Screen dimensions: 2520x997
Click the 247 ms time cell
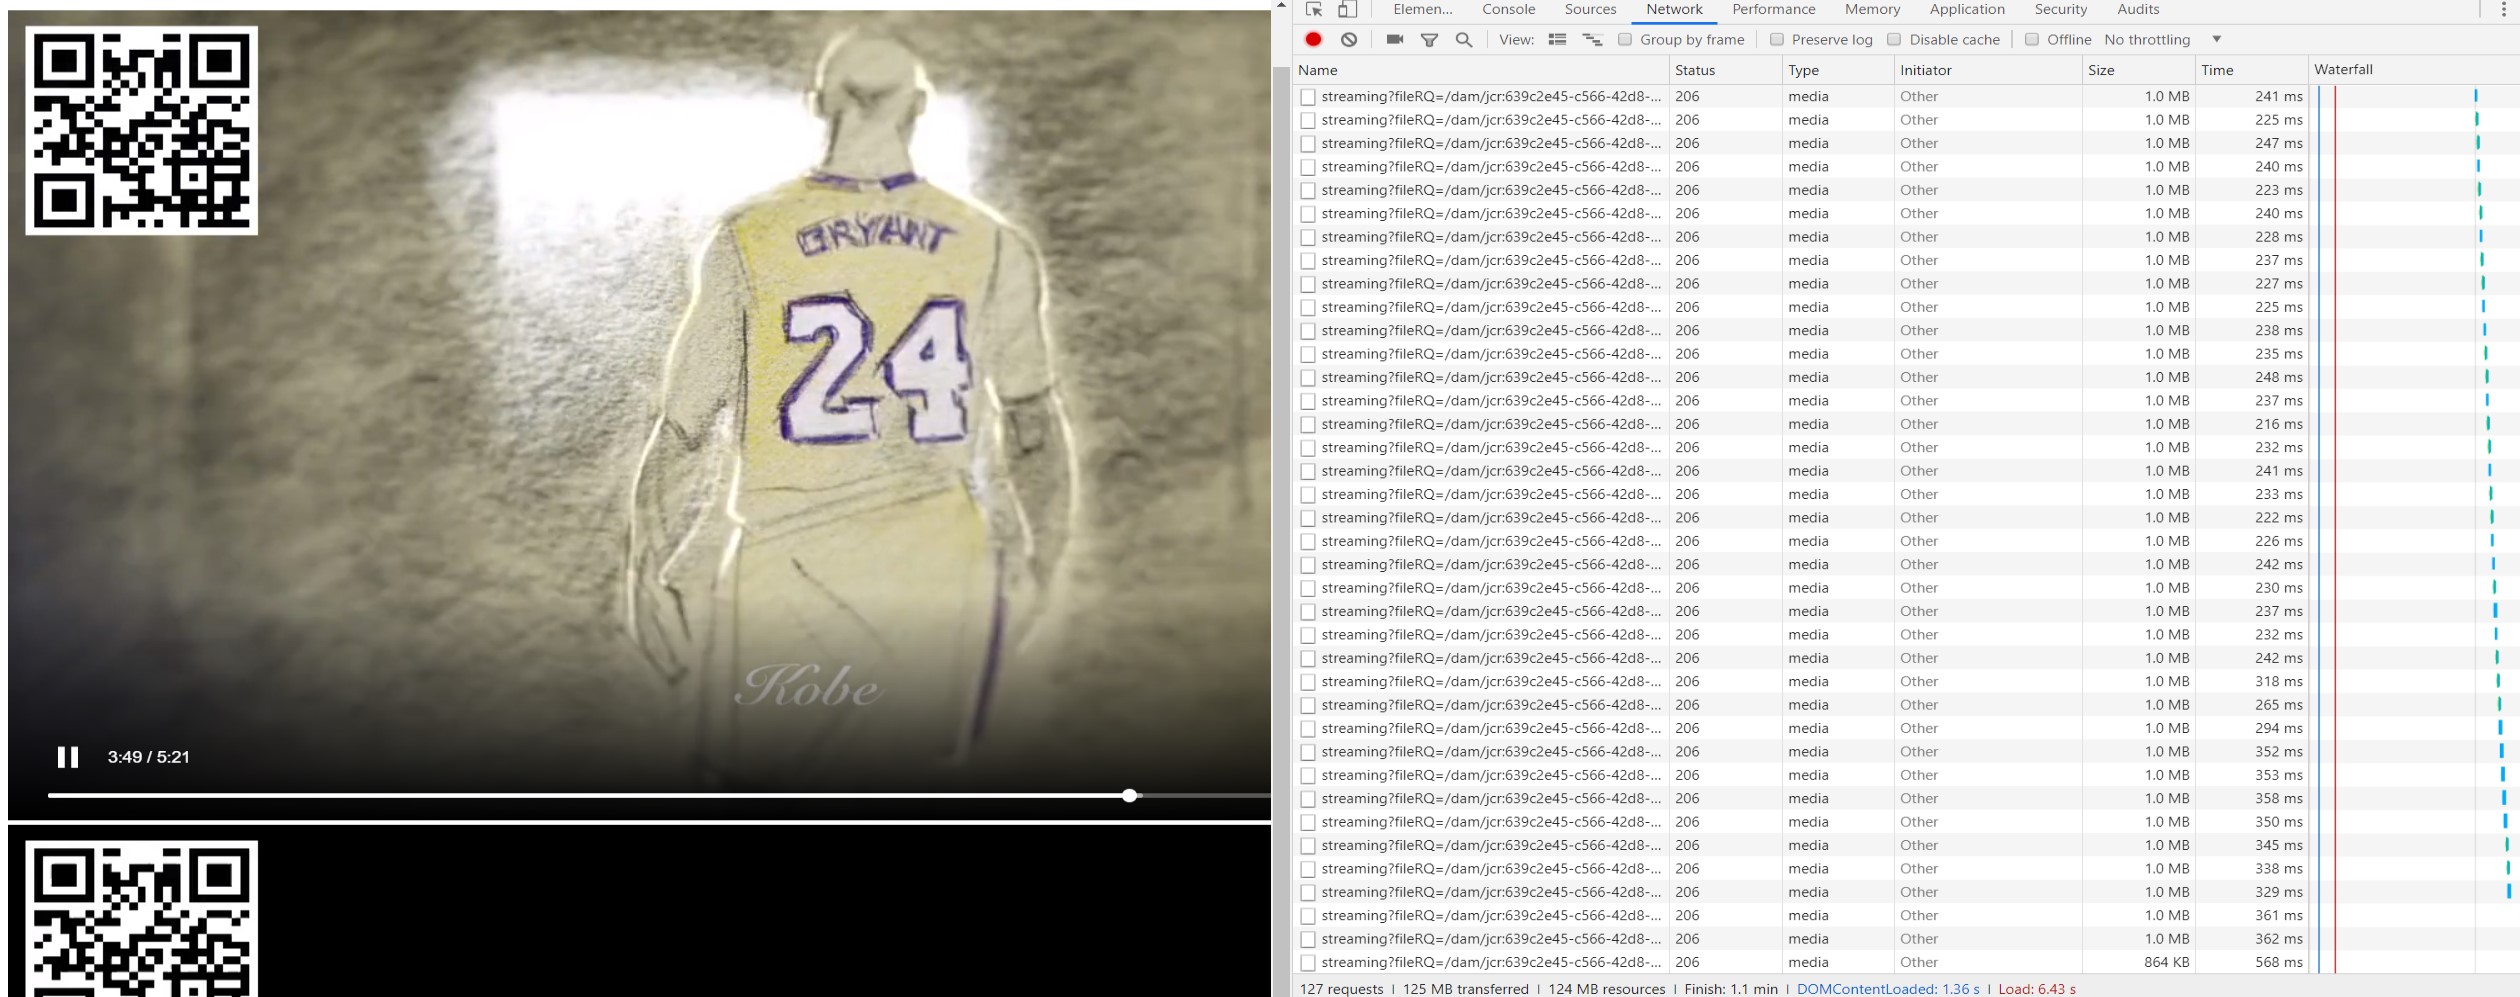coord(2278,144)
